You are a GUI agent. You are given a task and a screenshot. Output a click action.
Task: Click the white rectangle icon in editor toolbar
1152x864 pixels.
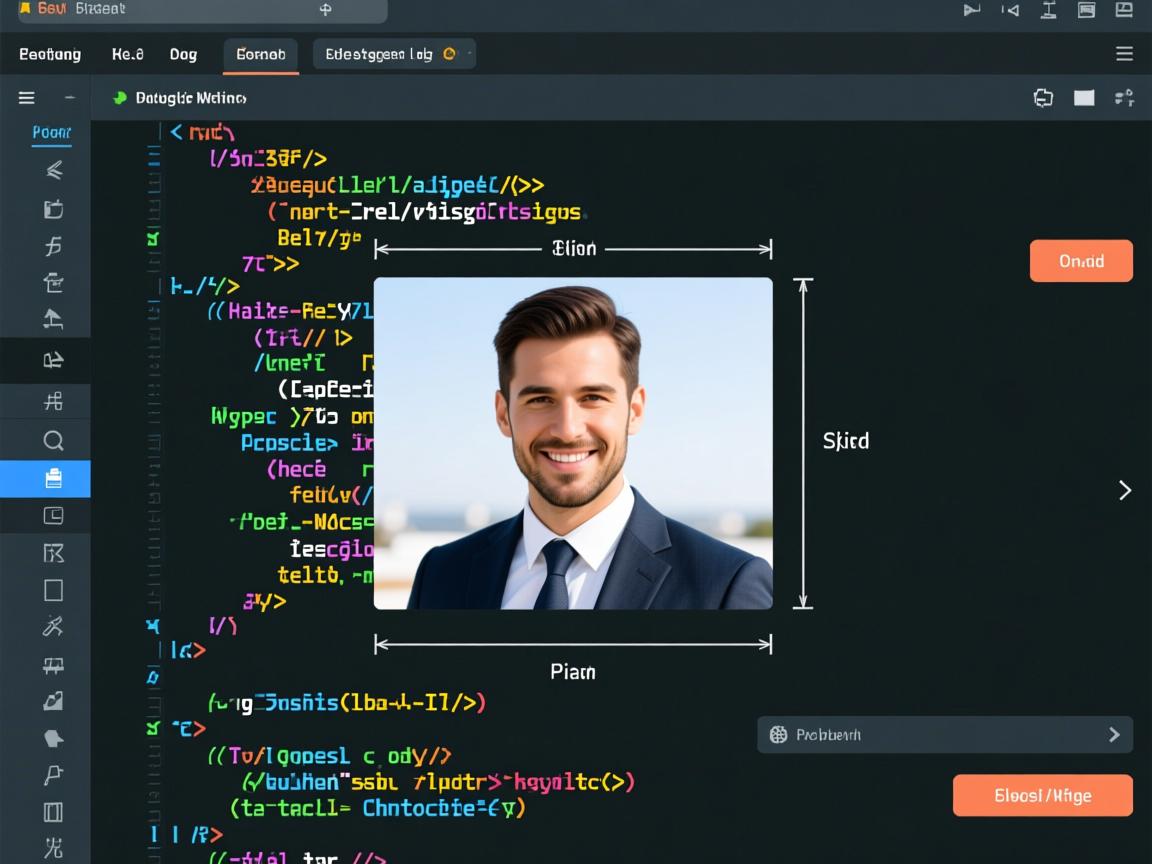pos(1084,98)
